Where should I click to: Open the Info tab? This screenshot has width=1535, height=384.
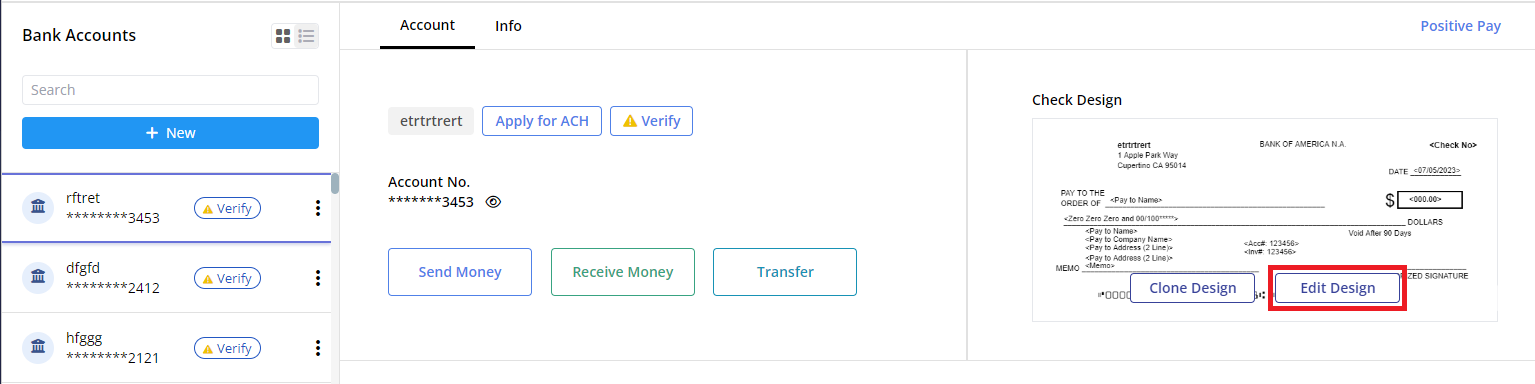[508, 26]
